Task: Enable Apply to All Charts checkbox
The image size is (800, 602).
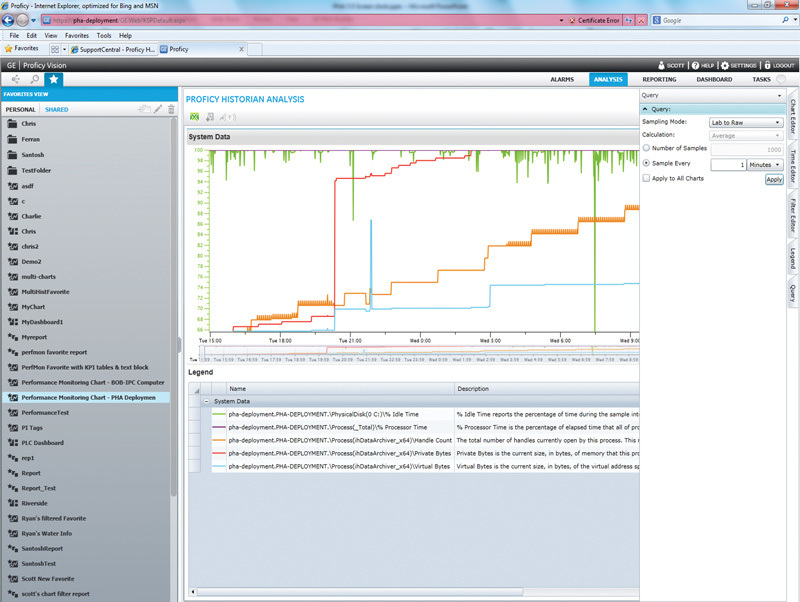Action: coord(647,178)
